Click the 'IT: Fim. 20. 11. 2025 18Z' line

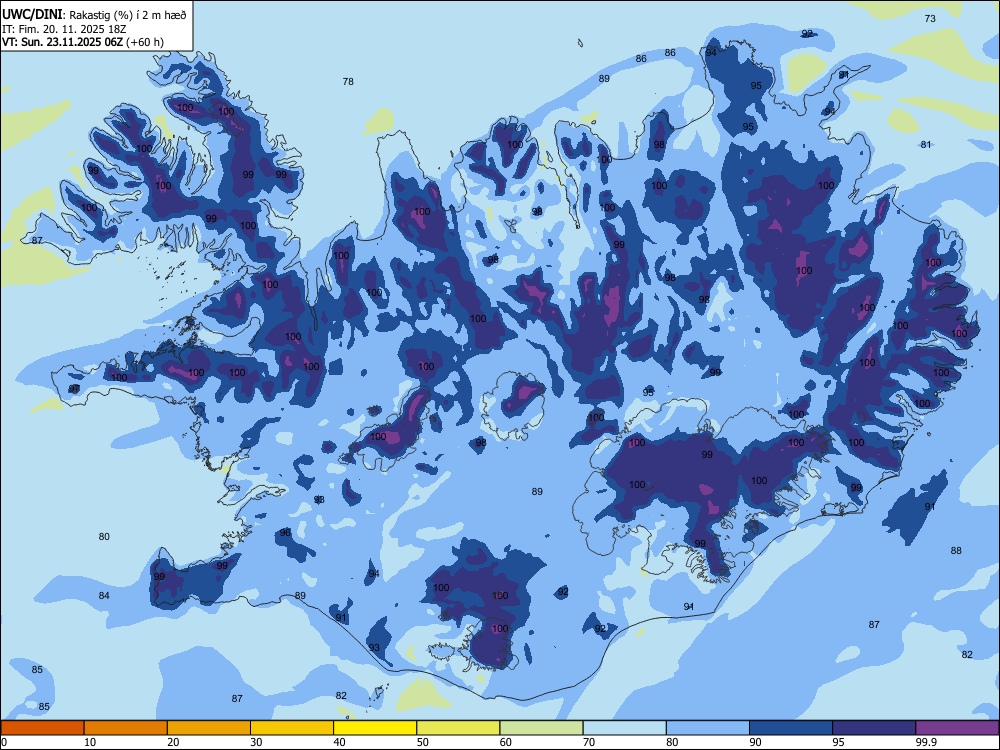point(64,29)
